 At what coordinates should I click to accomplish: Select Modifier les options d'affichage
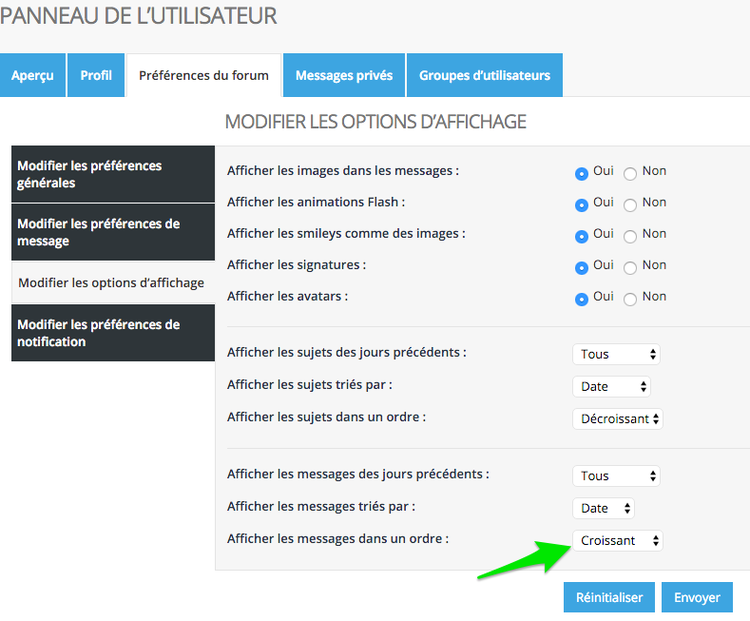pyautogui.click(x=113, y=283)
